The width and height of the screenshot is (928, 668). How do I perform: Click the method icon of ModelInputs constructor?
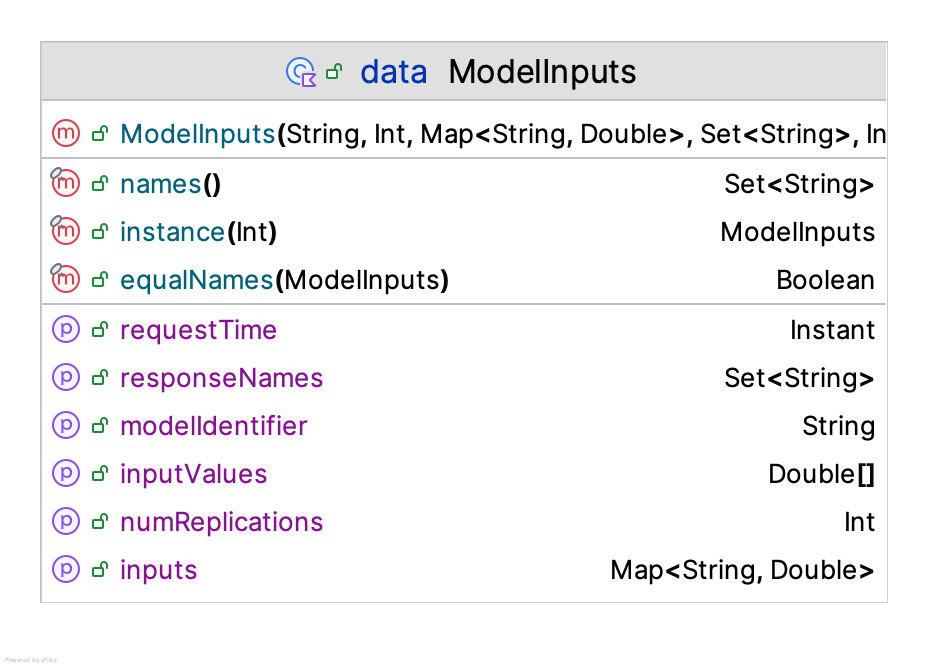pyautogui.click(x=66, y=133)
